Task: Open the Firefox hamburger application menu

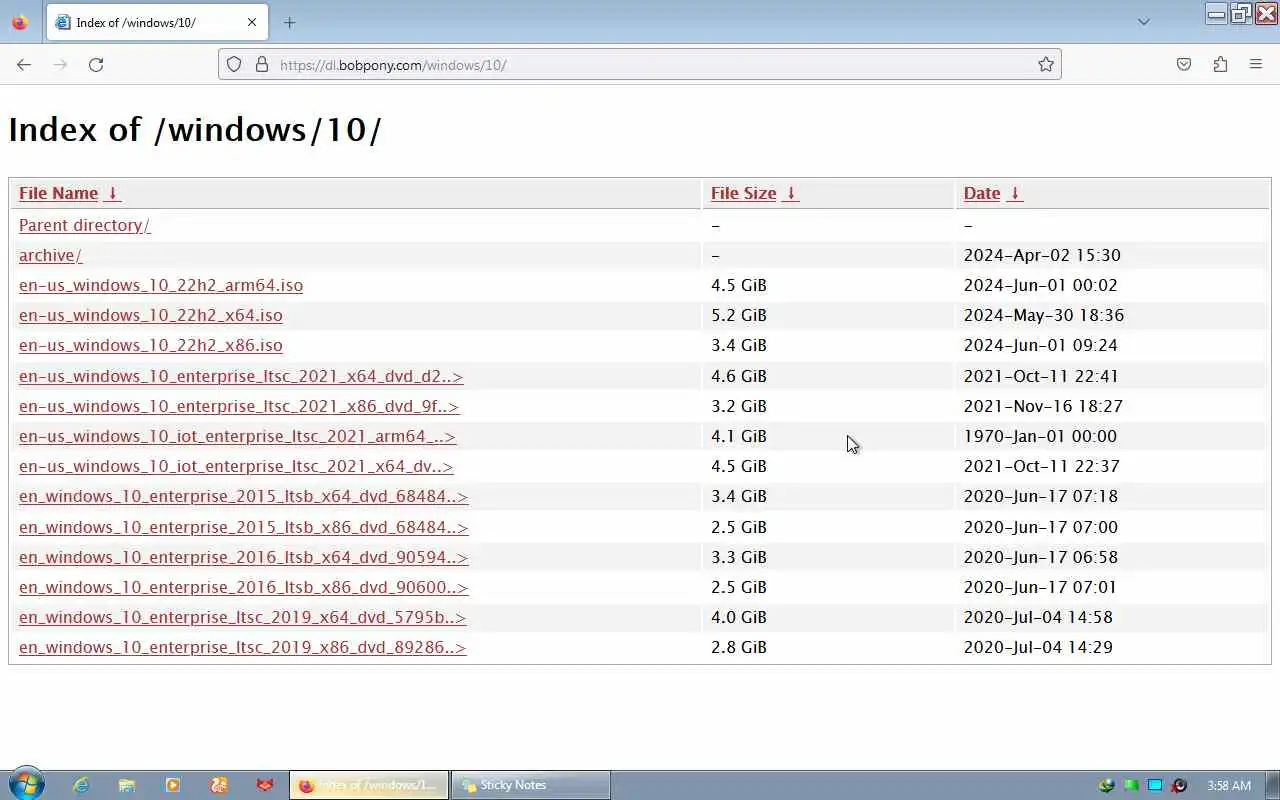Action: [1256, 64]
